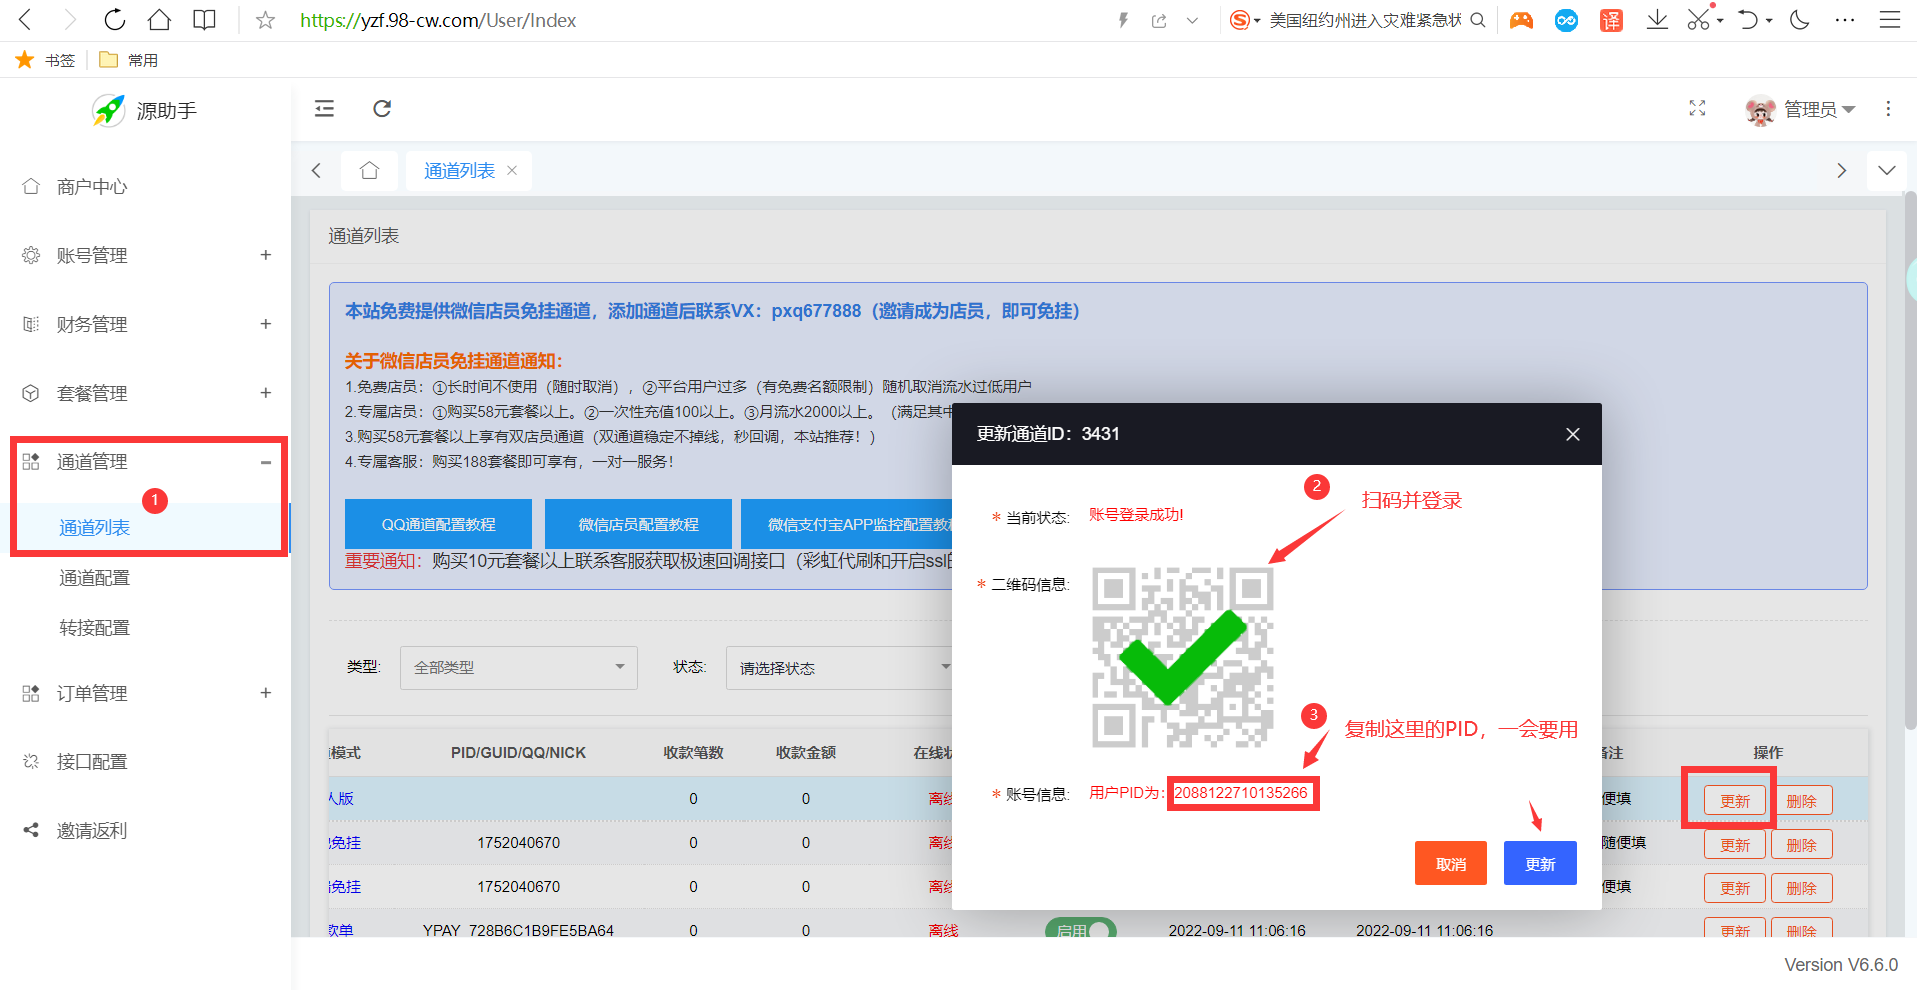Viewport: 1917px width, 990px height.
Task: Open the game controller extension icon
Action: 1521,20
